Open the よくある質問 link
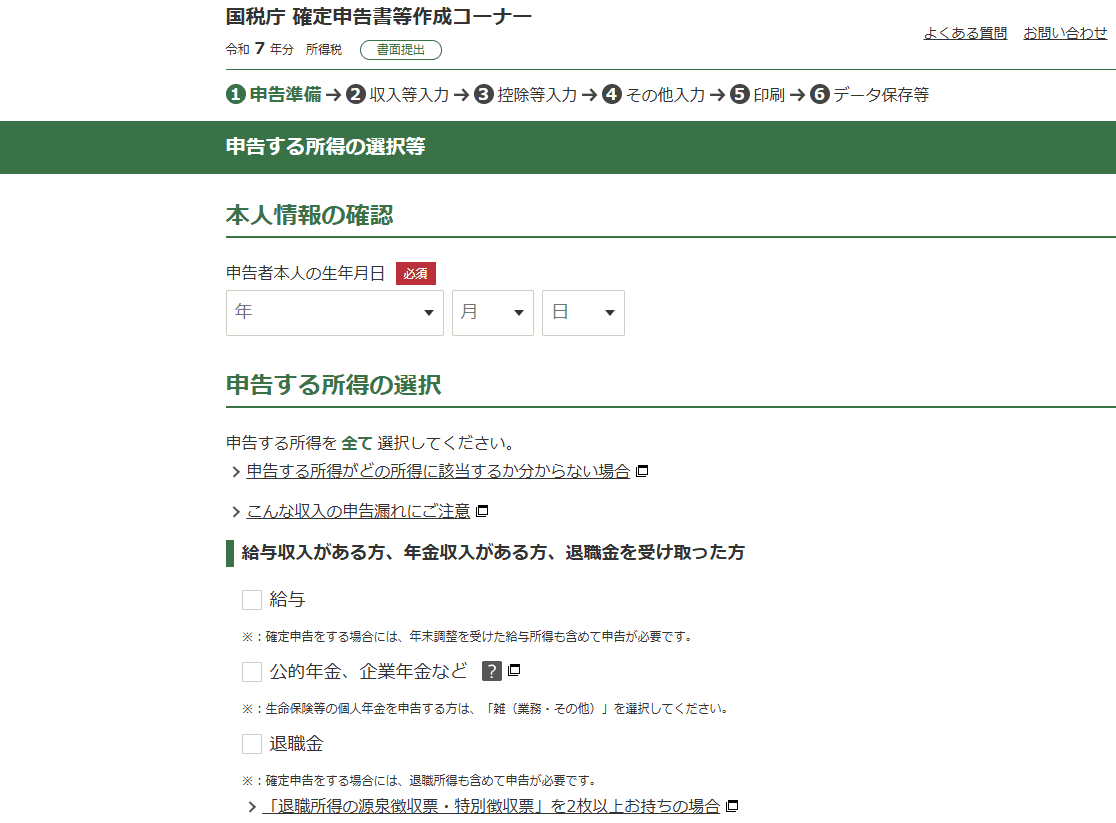1116x823 pixels. coord(965,33)
